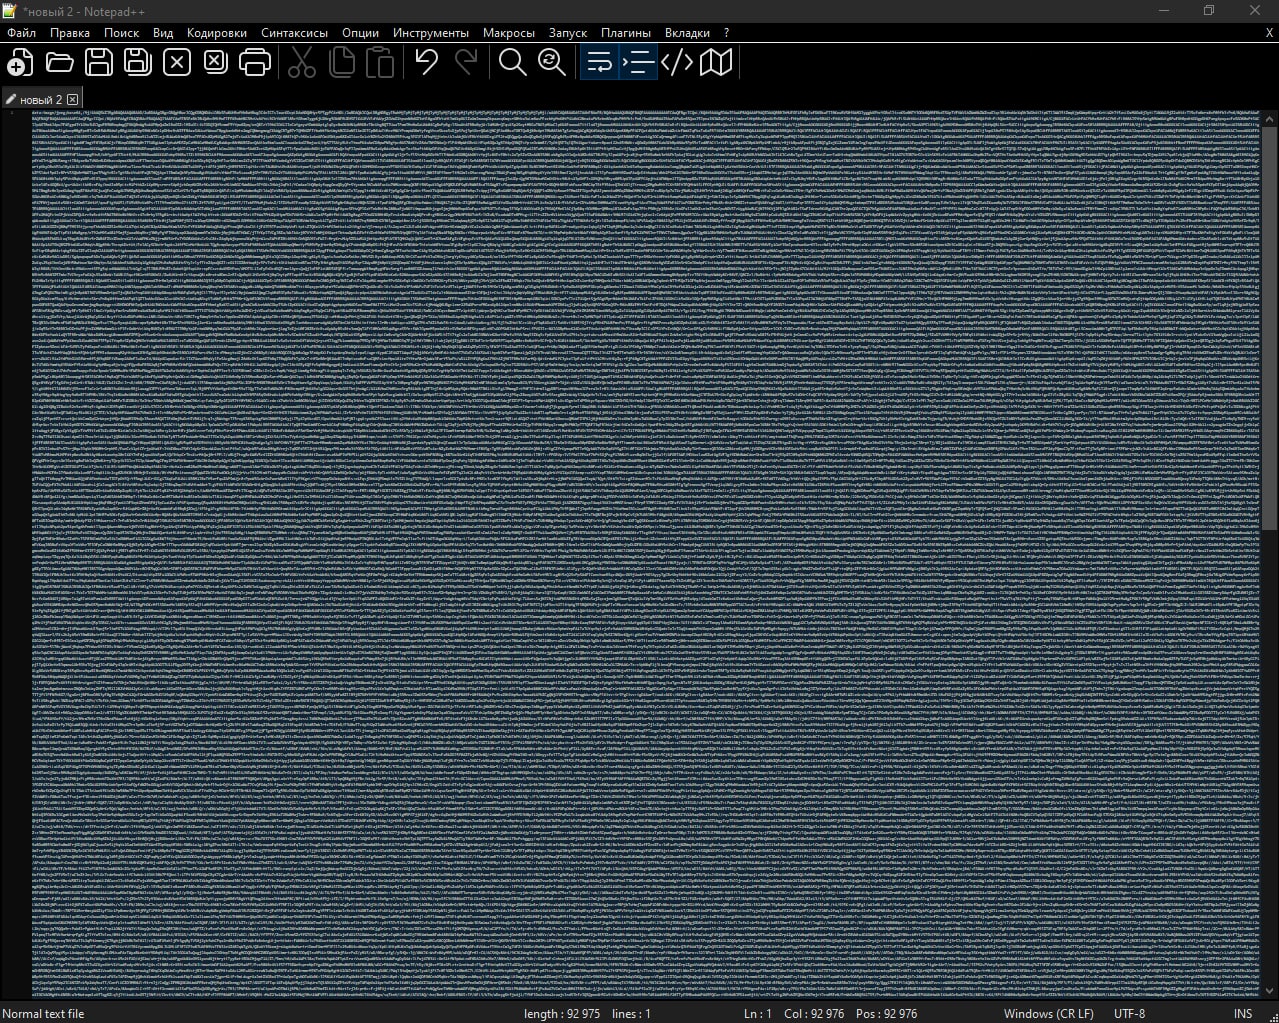Open the Правка menu
This screenshot has height=1023, width=1279.
[70, 32]
